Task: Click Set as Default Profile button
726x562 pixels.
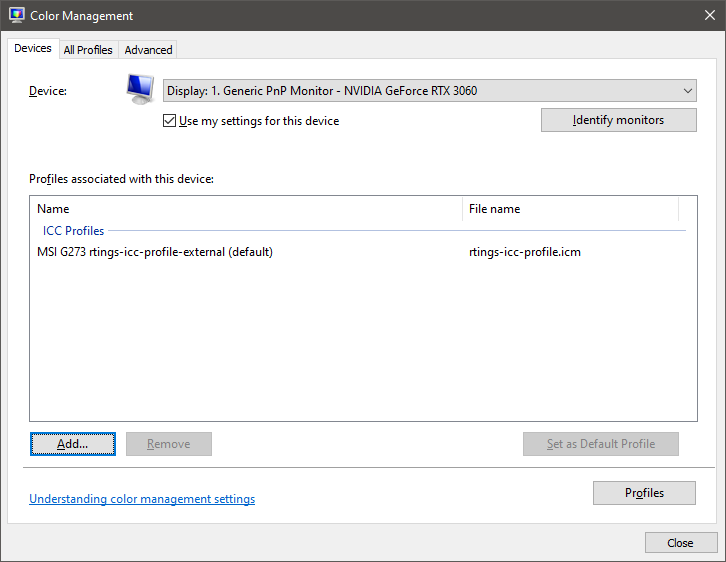Action: pyautogui.click(x=600, y=444)
